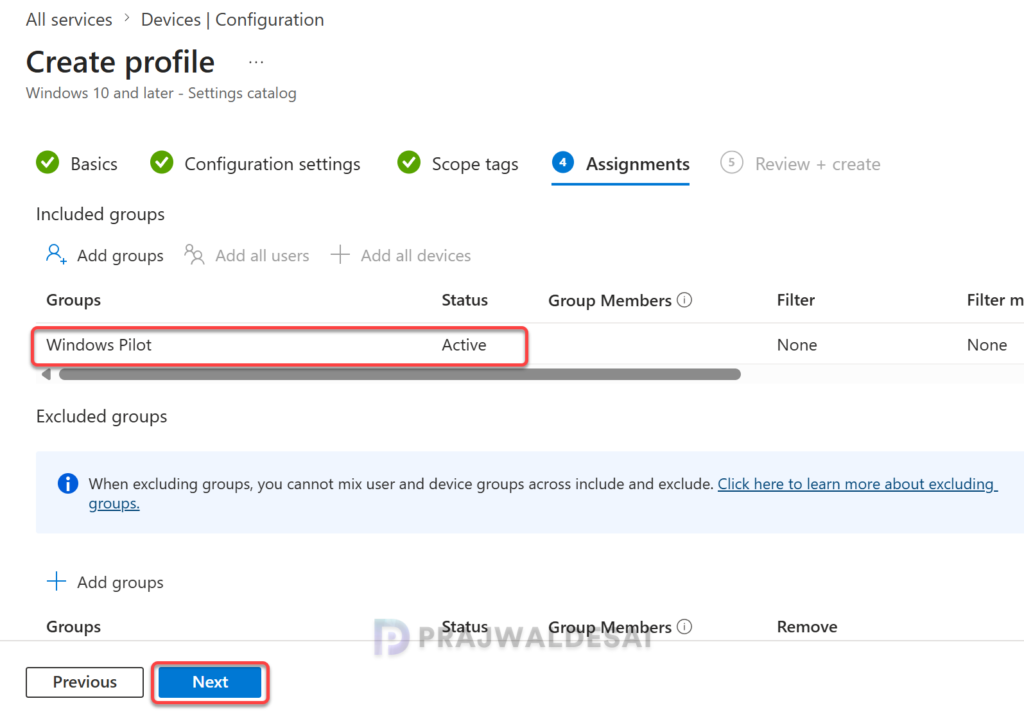The height and width of the screenshot is (719, 1024).
Task: Click the horizontal scrollbar under included groups
Action: tap(400, 374)
